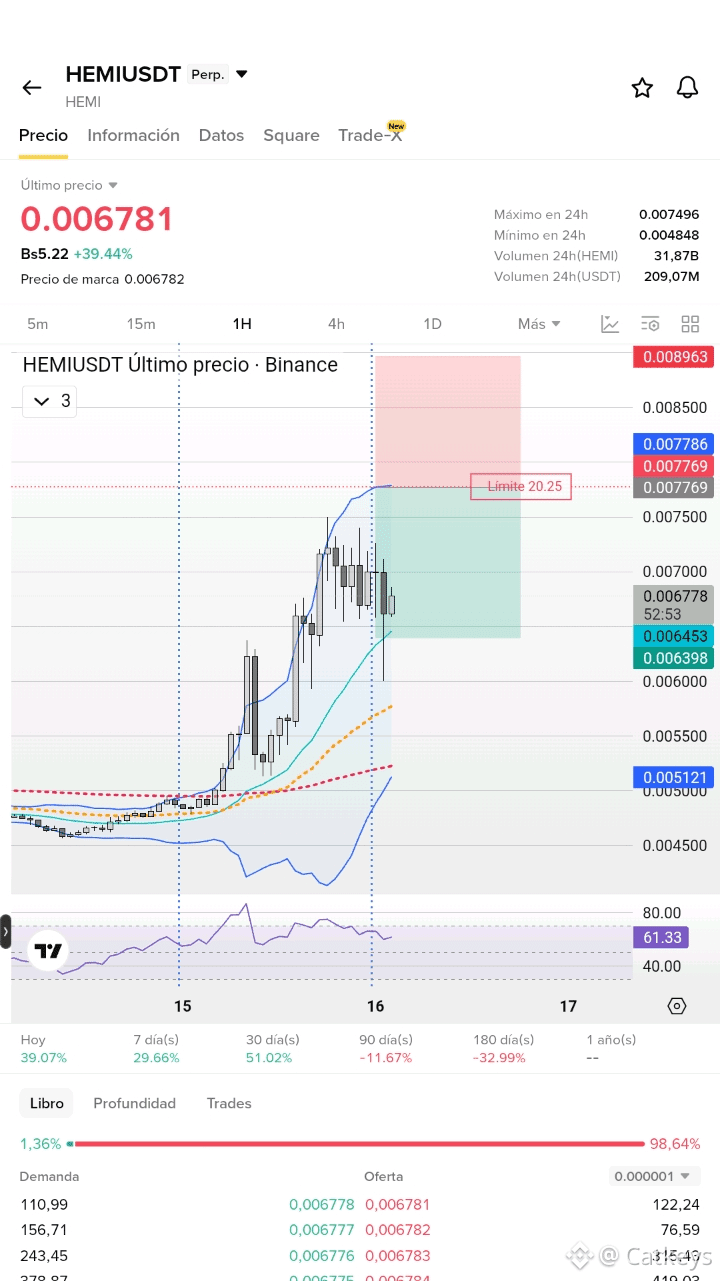Image resolution: width=720 pixels, height=1281 pixels.
Task: Click Precio de marca 0.006782 text
Action: tap(102, 279)
